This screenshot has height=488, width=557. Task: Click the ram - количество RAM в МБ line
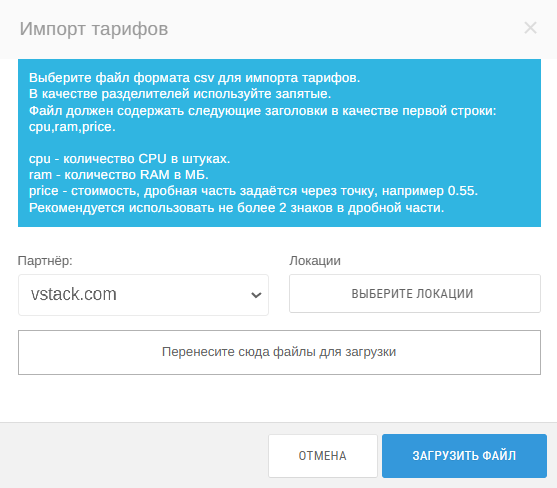tap(119, 175)
